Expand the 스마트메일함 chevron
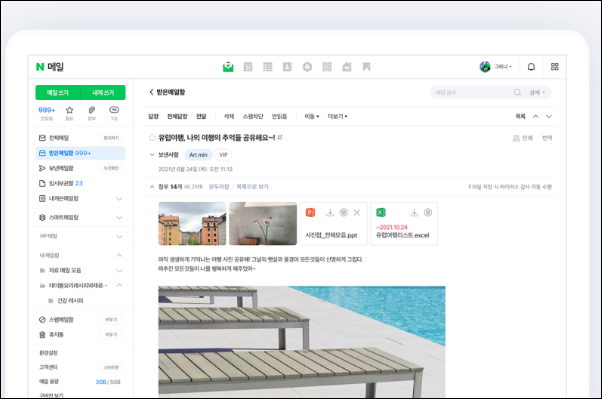 point(119,217)
